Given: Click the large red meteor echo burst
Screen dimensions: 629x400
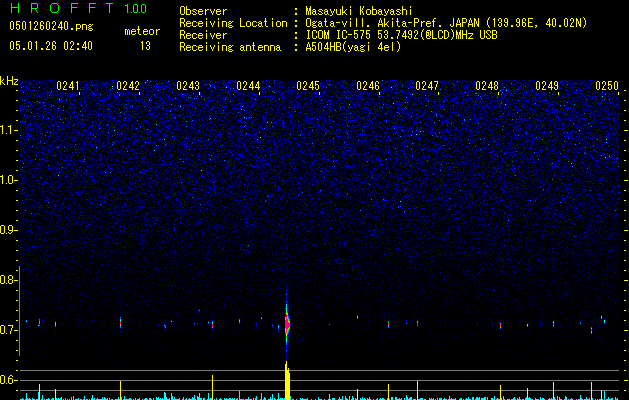Looking at the screenshot, I should click(287, 324).
